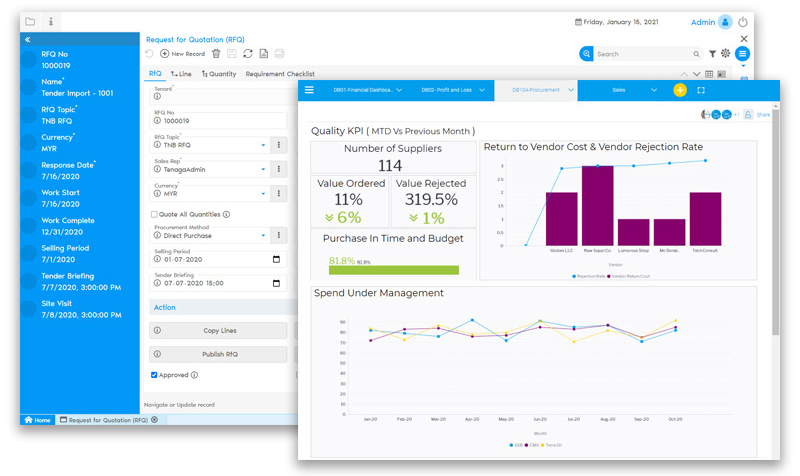Image resolution: width=800 pixels, height=476 pixels.
Task: Expand the Procurement Method dropdown
Action: click(264, 235)
